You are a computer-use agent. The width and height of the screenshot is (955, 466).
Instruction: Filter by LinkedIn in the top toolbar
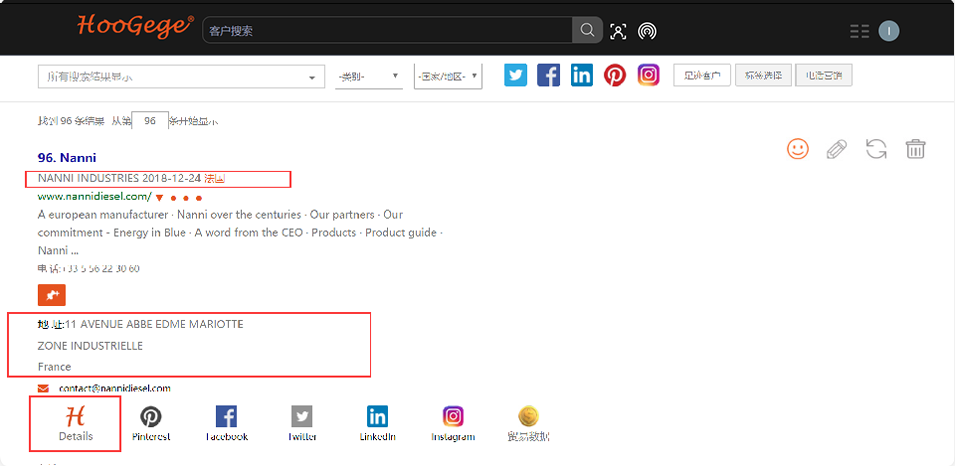coord(582,76)
